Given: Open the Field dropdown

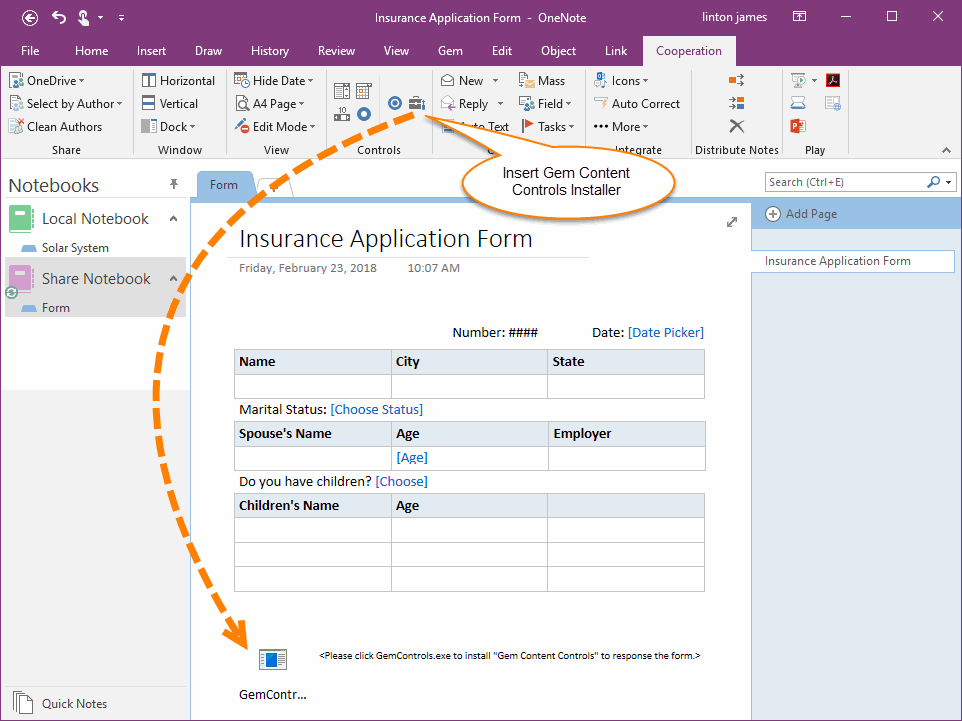Looking at the screenshot, I should point(545,104).
